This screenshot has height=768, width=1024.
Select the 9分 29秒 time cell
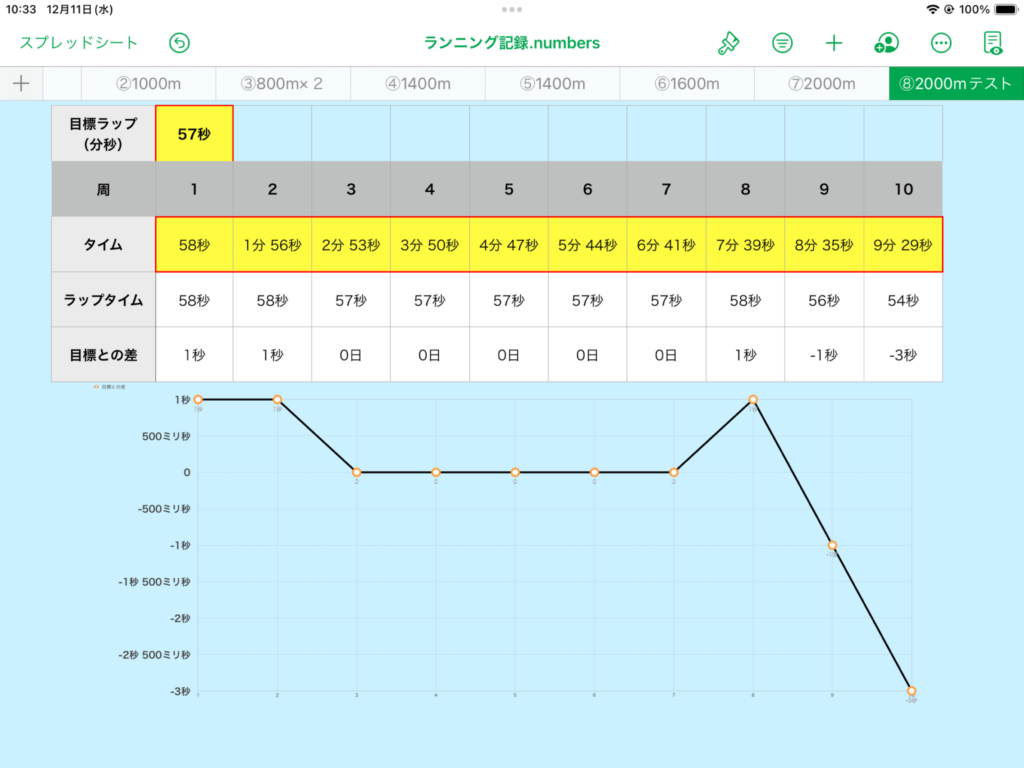click(903, 245)
